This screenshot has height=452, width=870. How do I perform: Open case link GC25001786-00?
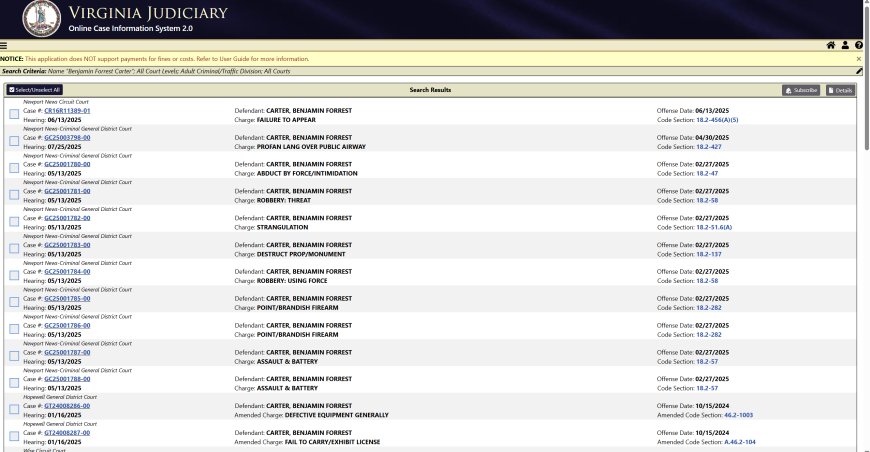[67, 326]
